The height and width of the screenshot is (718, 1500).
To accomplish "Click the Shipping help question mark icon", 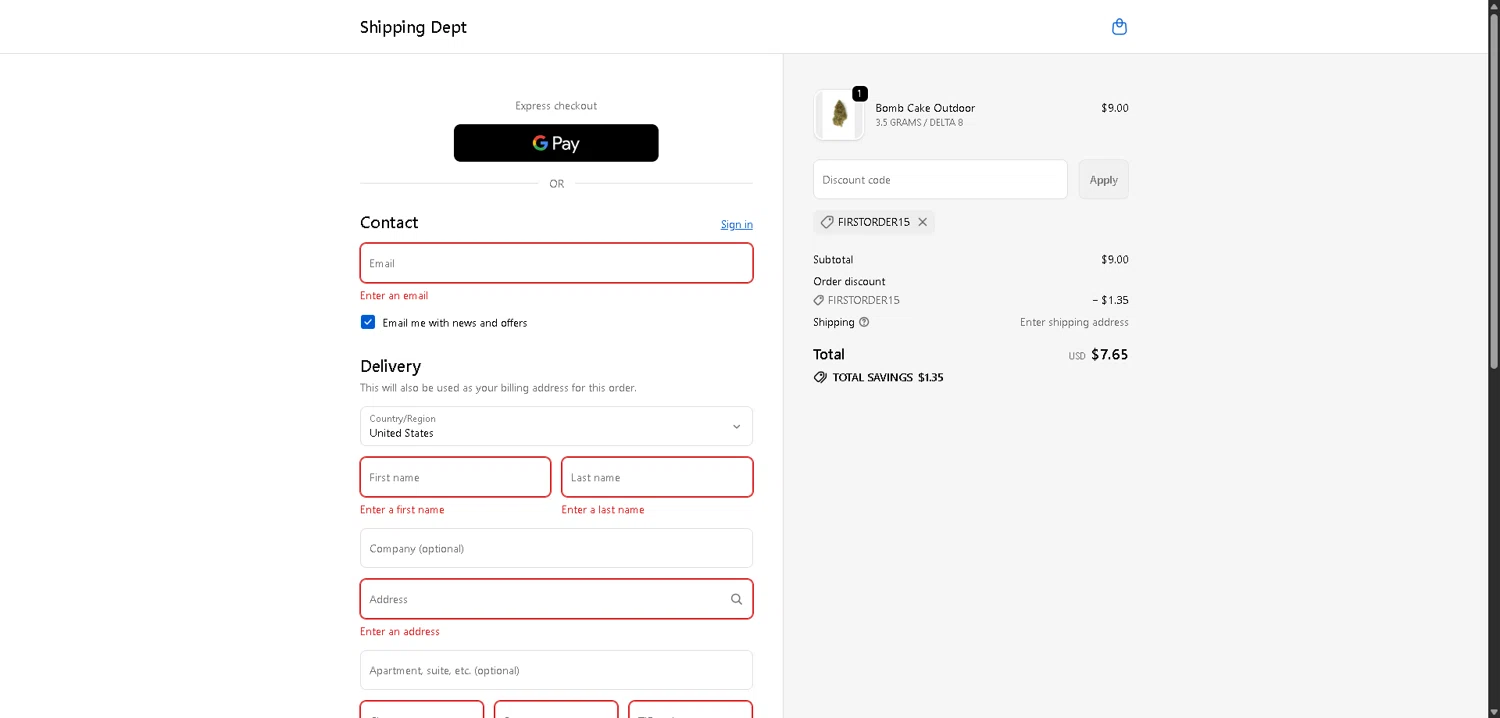I will tap(864, 322).
